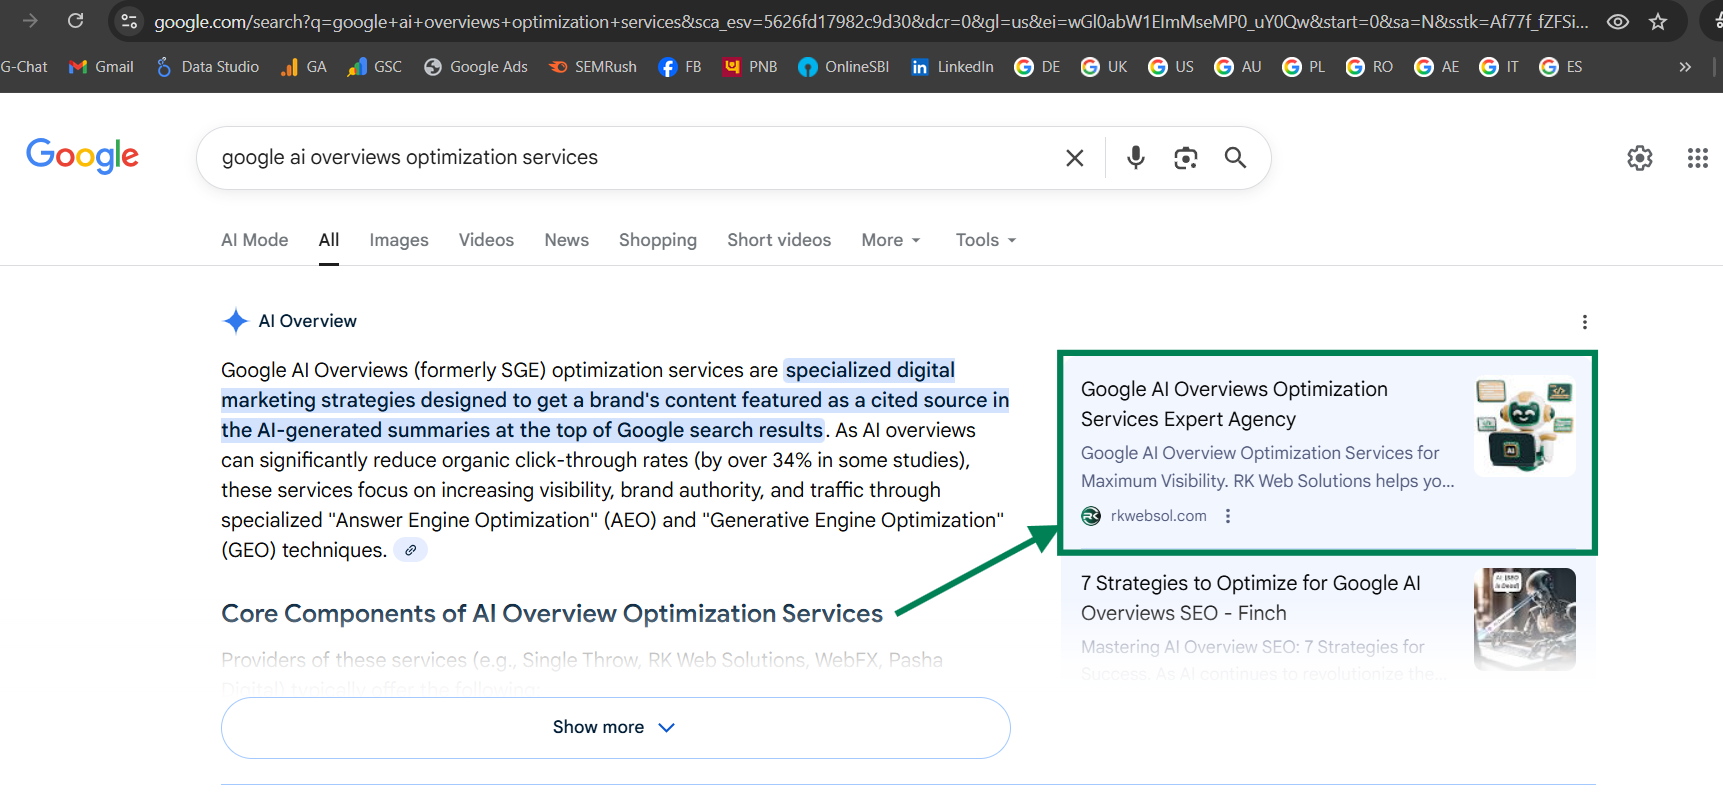
Task: Open OnlineSBI bookmark
Action: point(844,67)
